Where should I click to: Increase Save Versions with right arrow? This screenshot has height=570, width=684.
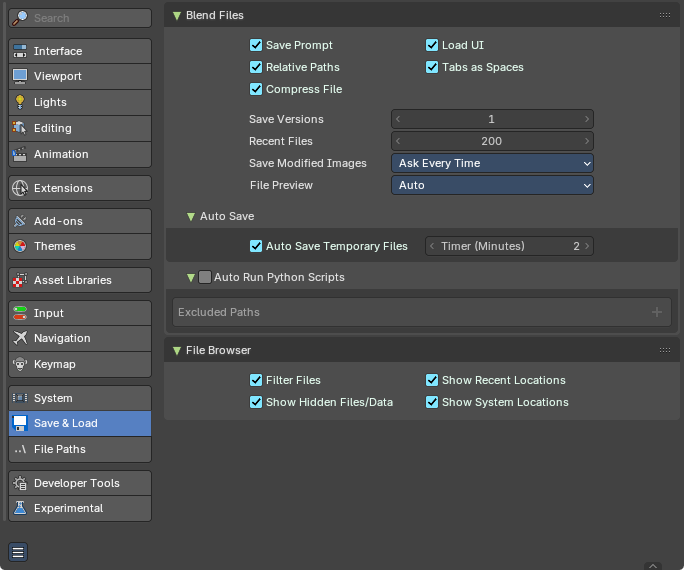(587, 119)
